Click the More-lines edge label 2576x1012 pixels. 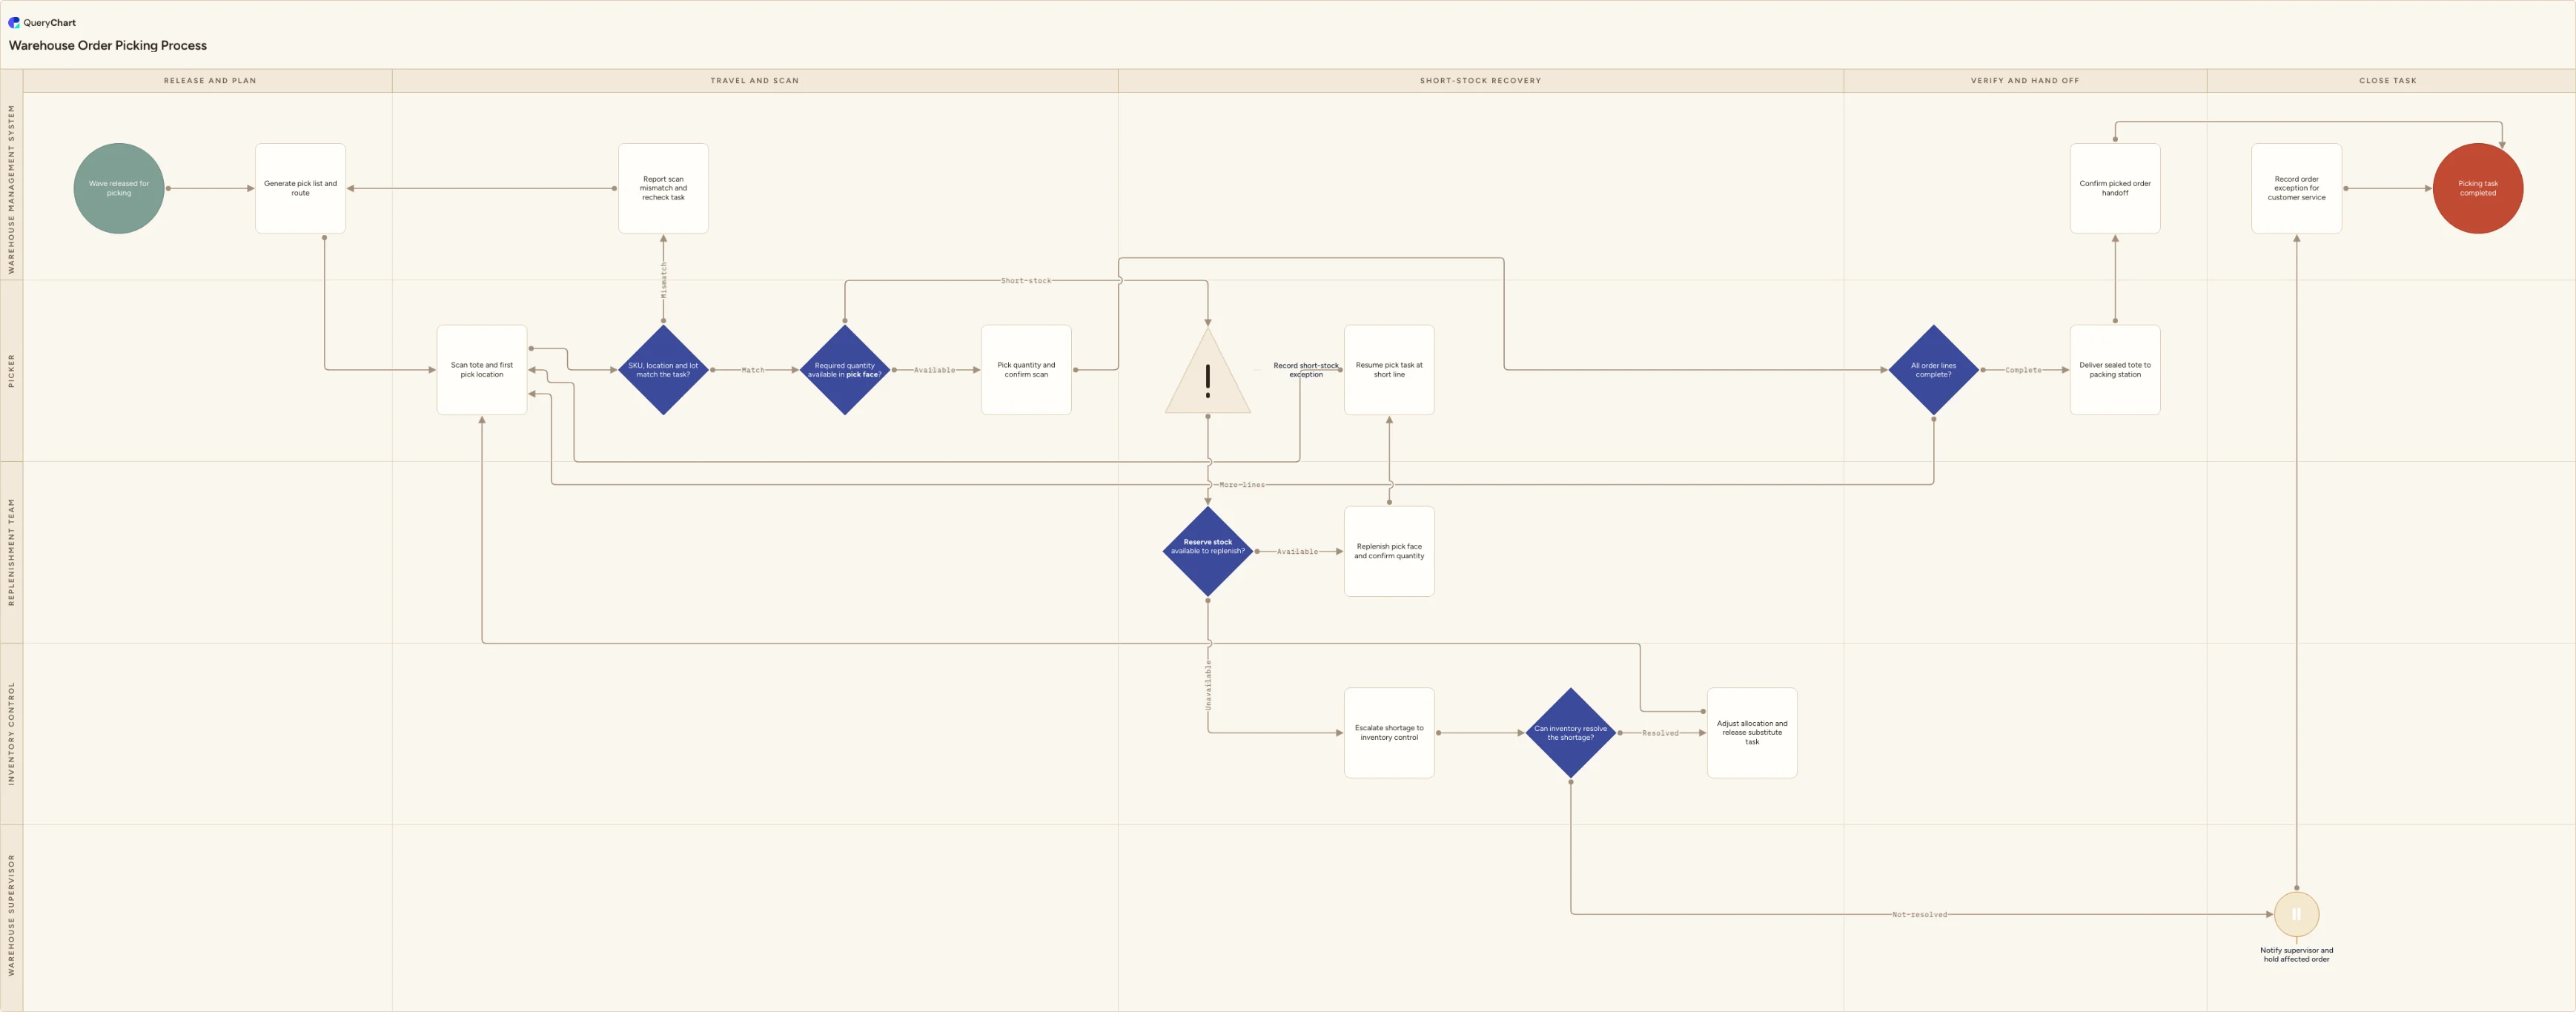click(1242, 485)
